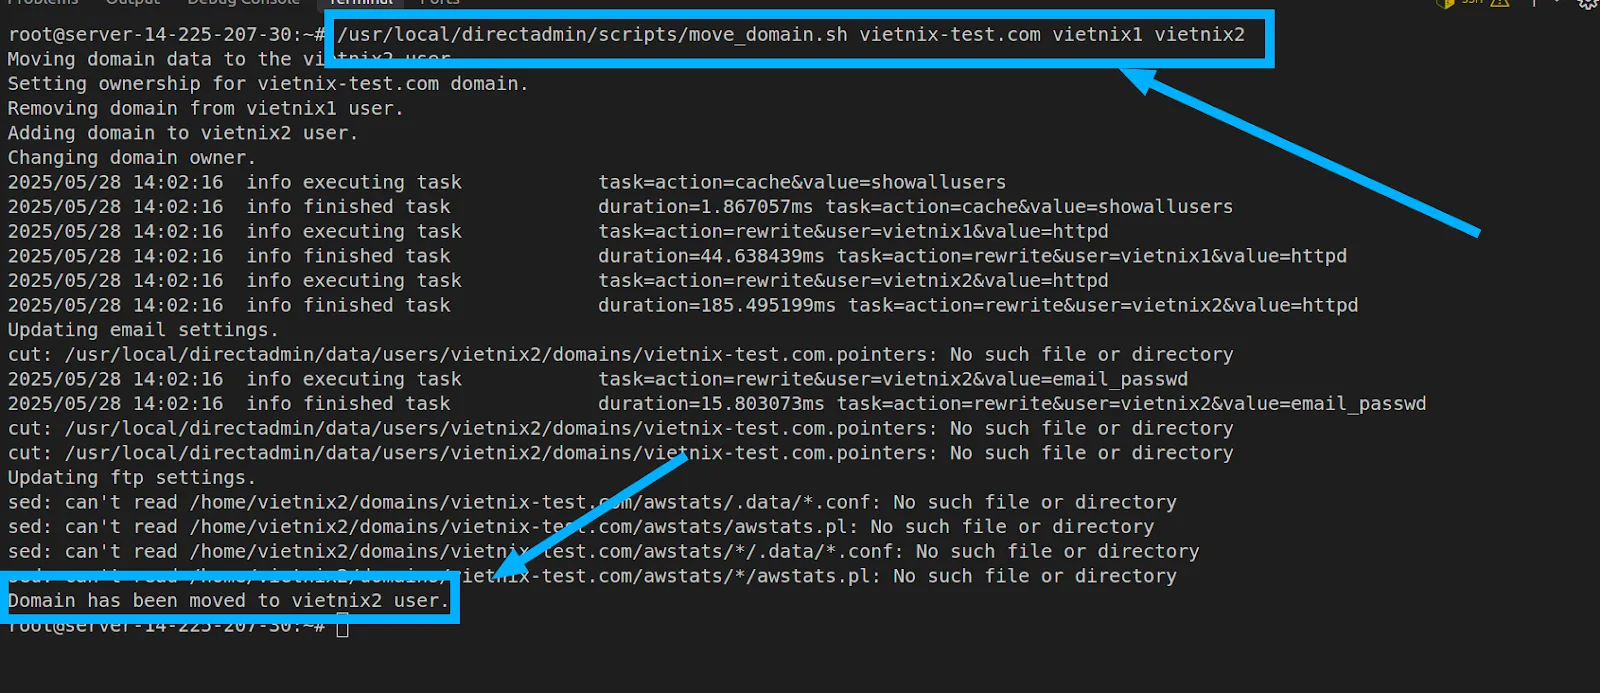
Task: Click the 'Updating ftp settings.' output line
Action: pyautogui.click(x=132, y=478)
